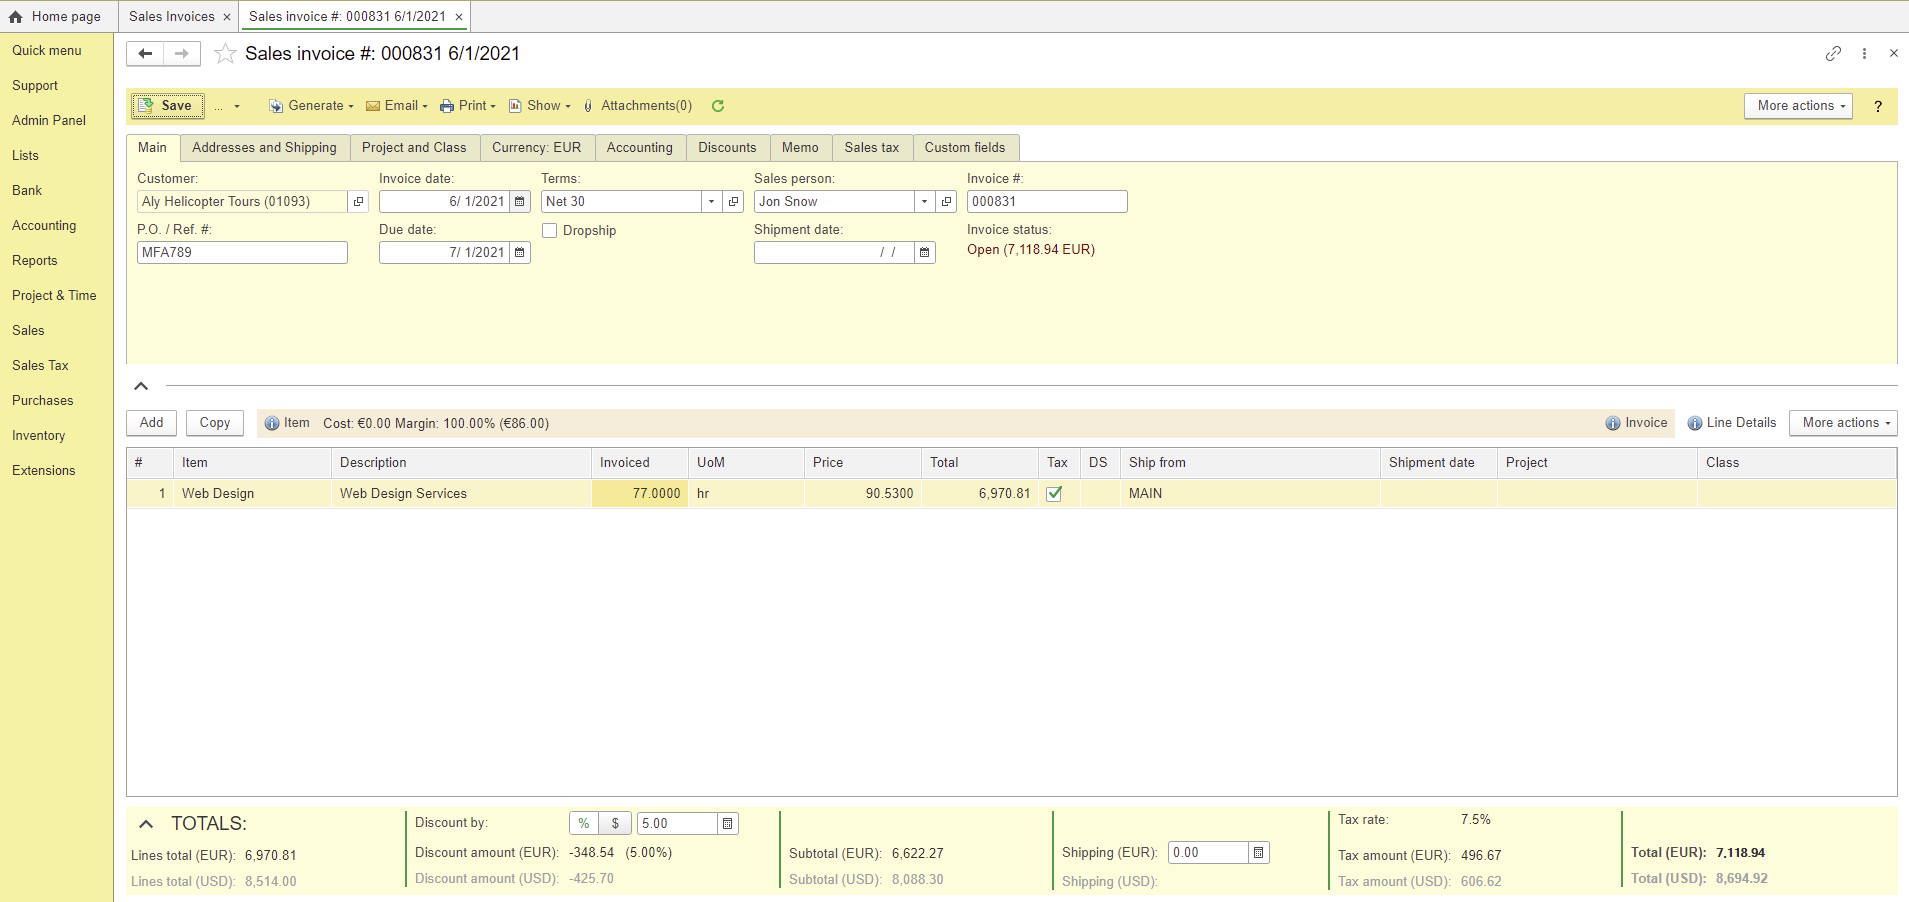1909x902 pixels.
Task: Copy the selected line item
Action: coord(215,423)
